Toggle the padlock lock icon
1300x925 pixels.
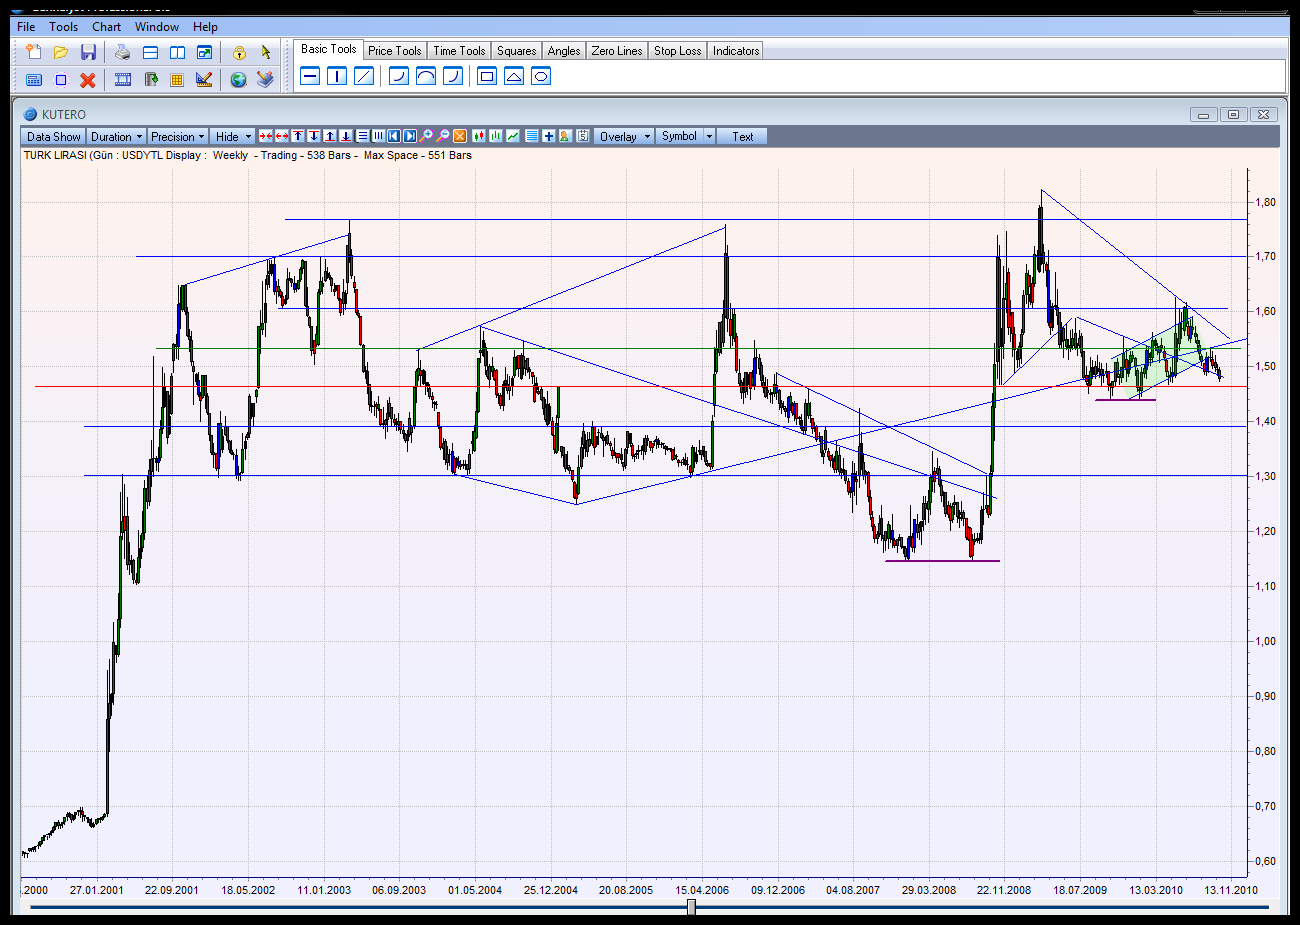[239, 53]
